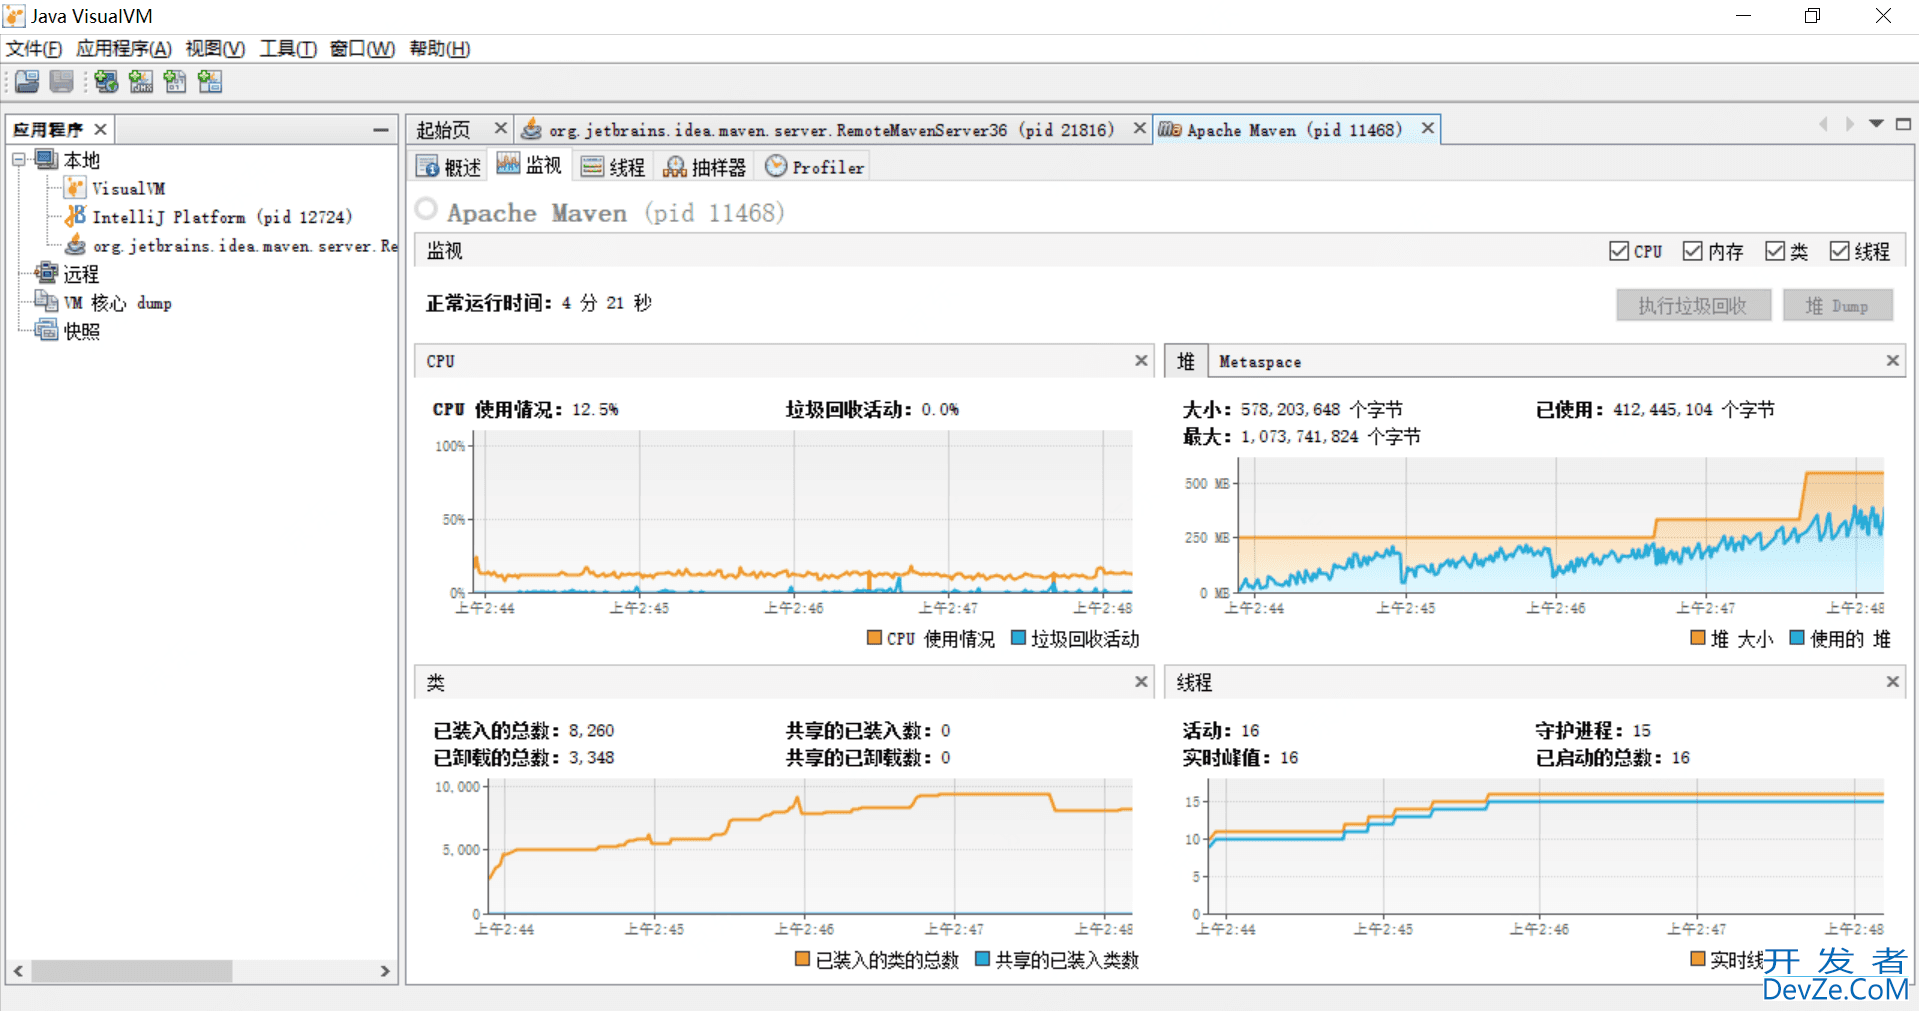Click the sidebar scroll left arrow
The height and width of the screenshot is (1011, 1919).
click(x=18, y=971)
